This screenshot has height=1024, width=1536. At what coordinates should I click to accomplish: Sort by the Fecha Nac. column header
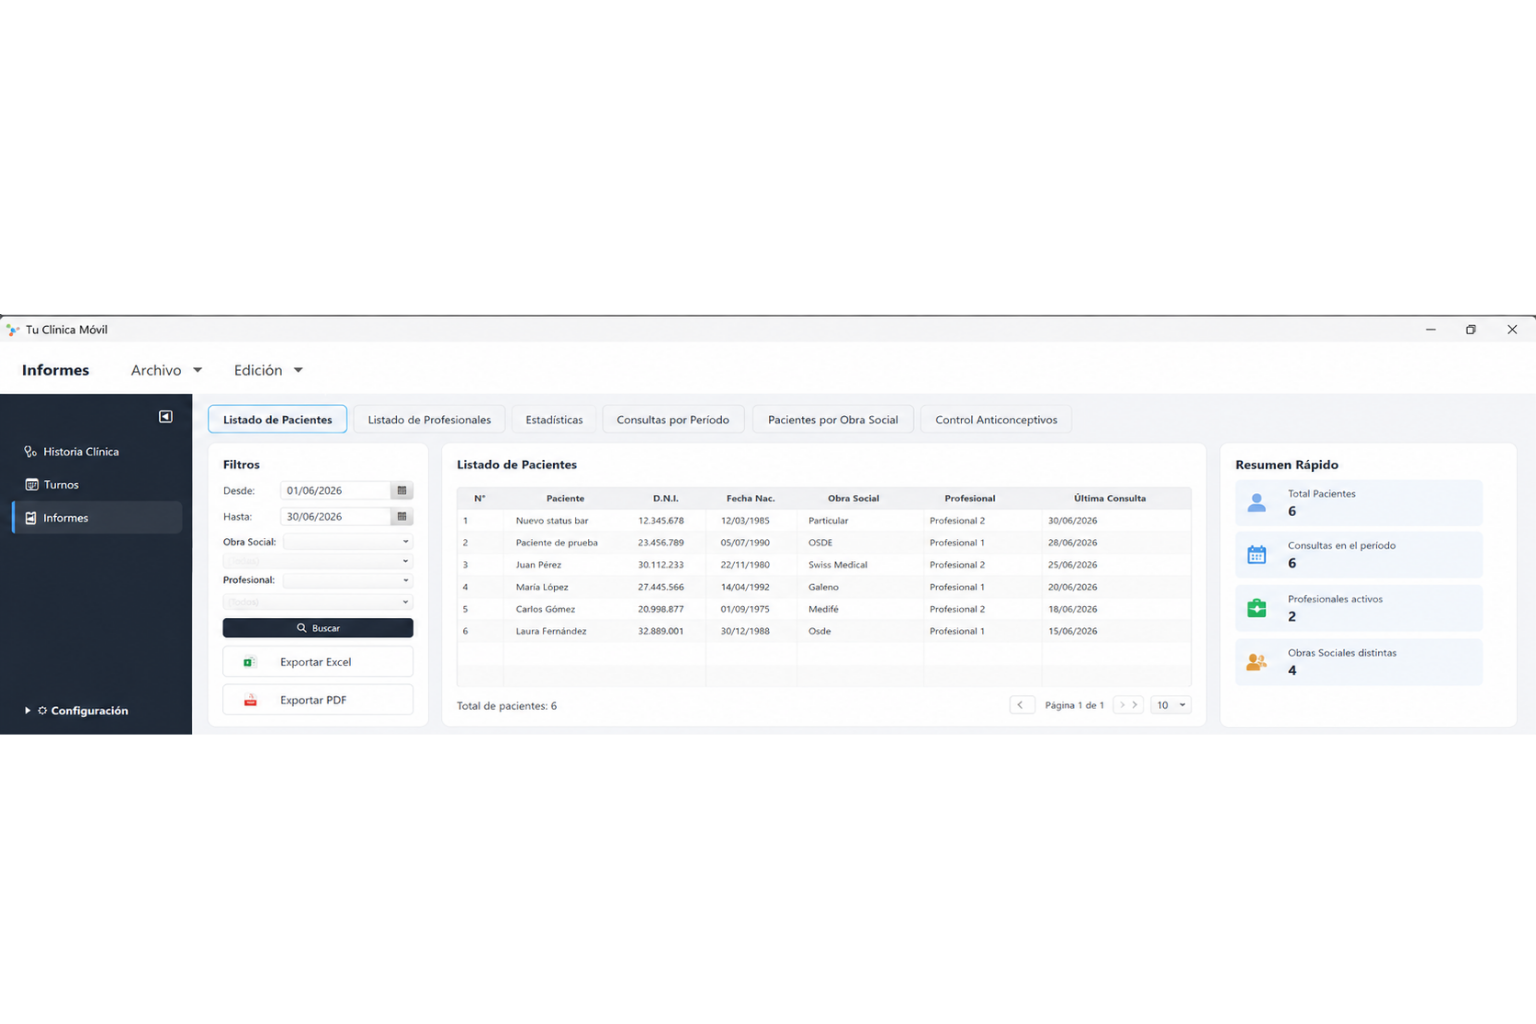coord(751,498)
